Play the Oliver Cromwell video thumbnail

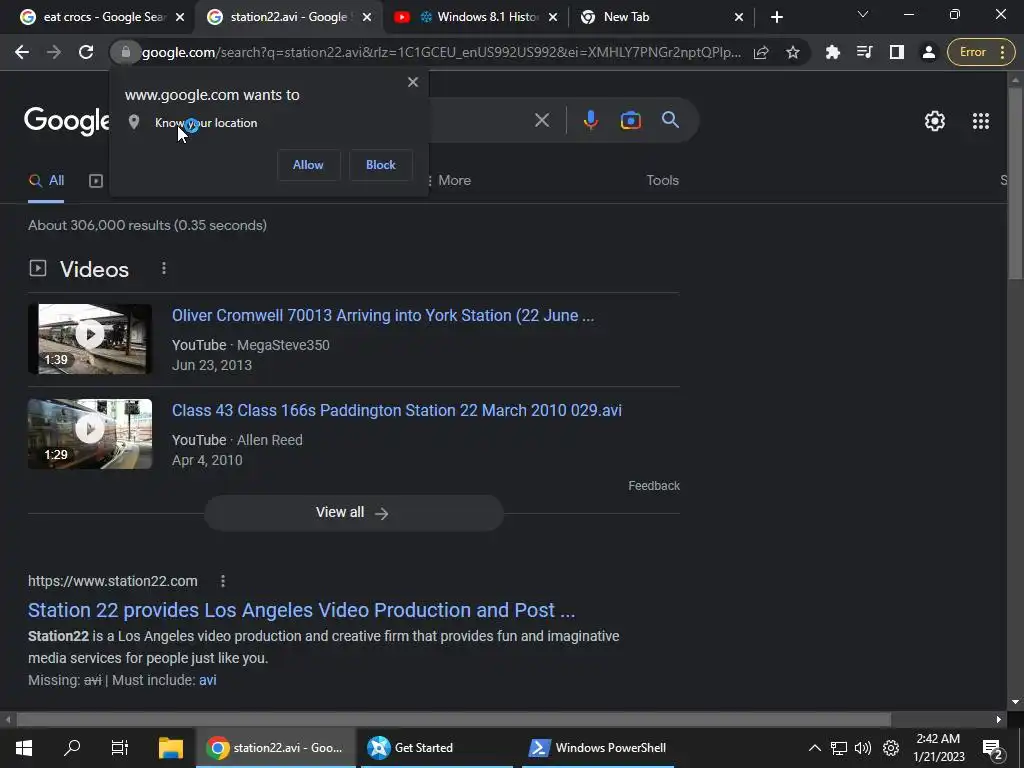[90, 339]
